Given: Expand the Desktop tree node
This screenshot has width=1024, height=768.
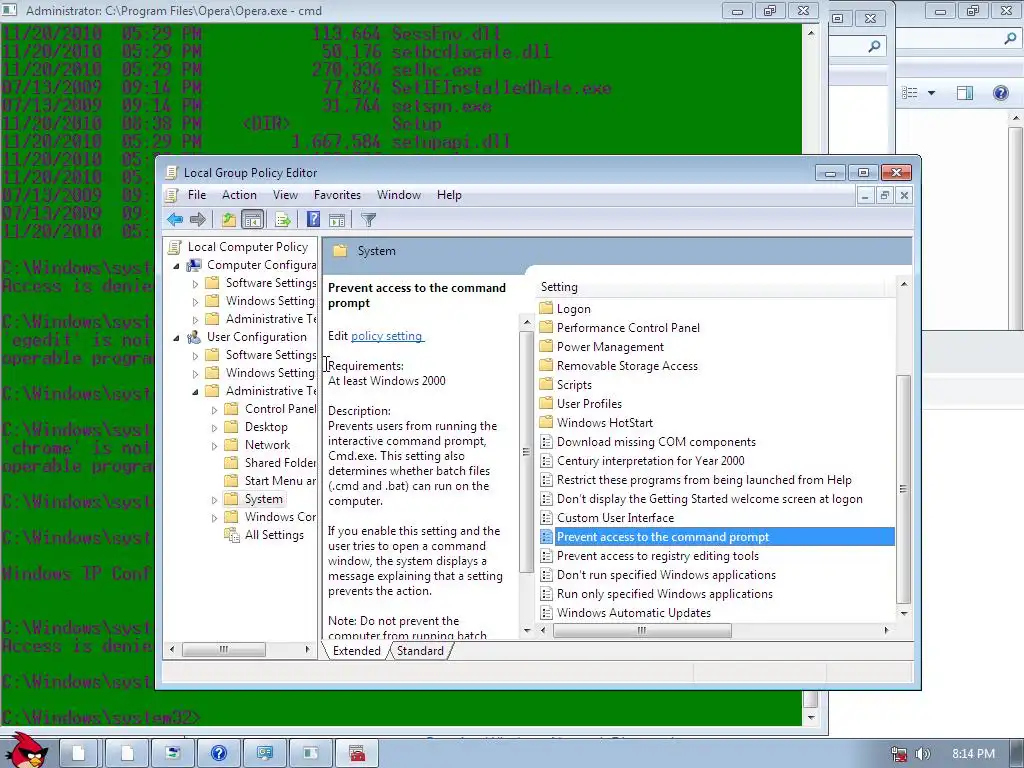Looking at the screenshot, I should (214, 428).
